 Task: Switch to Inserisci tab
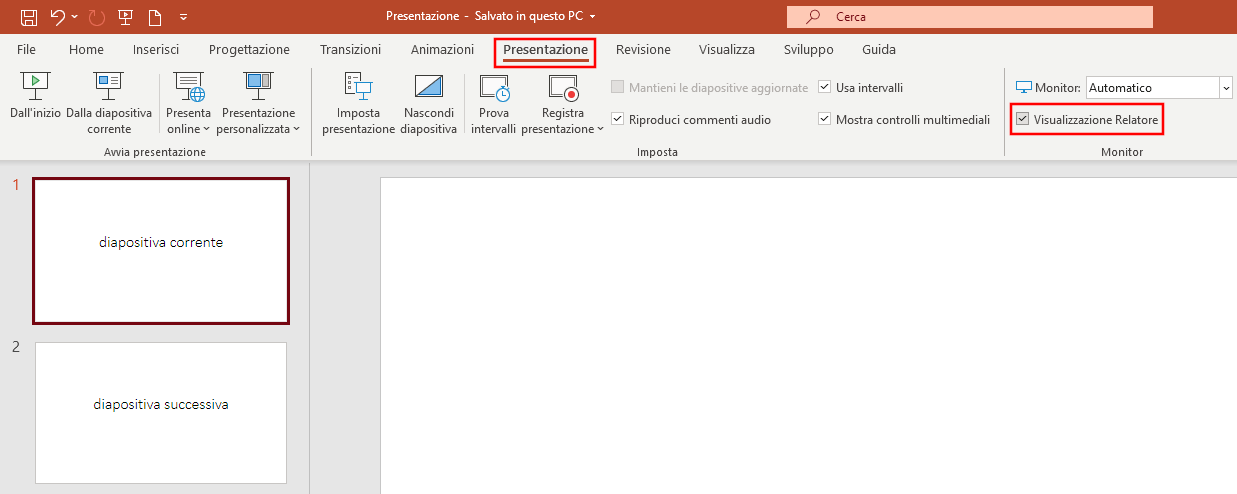156,50
